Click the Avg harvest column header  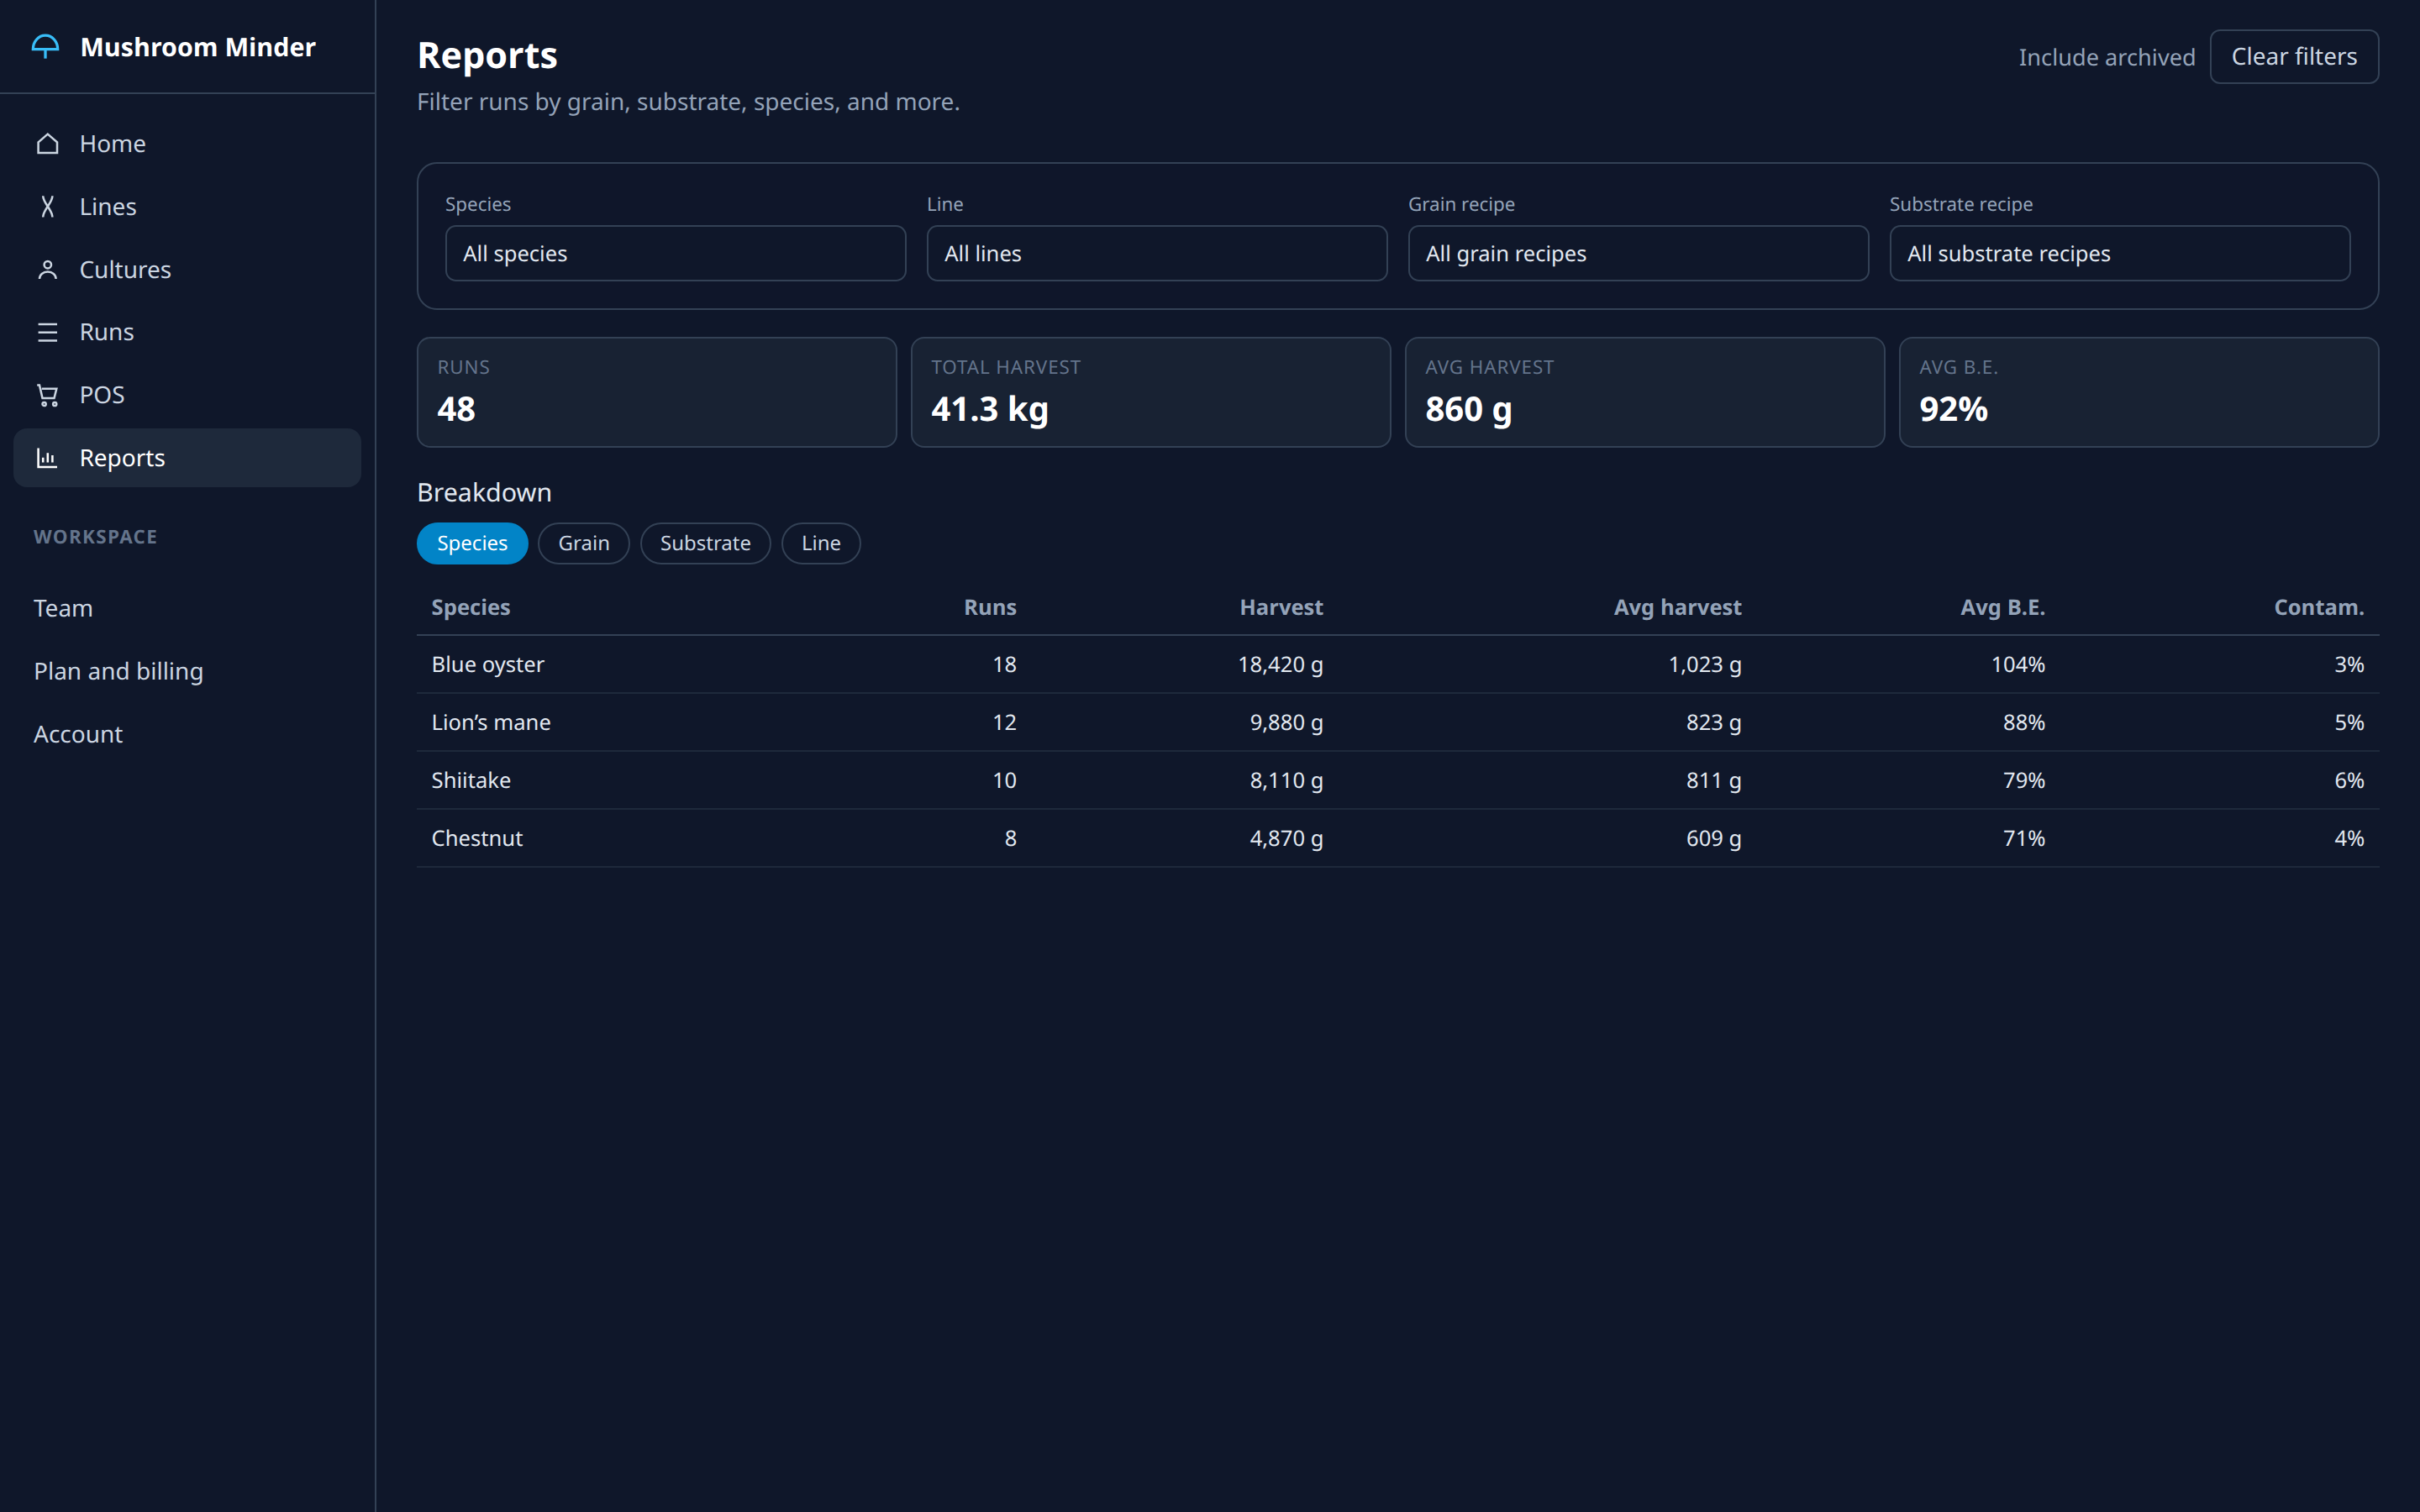point(1677,607)
